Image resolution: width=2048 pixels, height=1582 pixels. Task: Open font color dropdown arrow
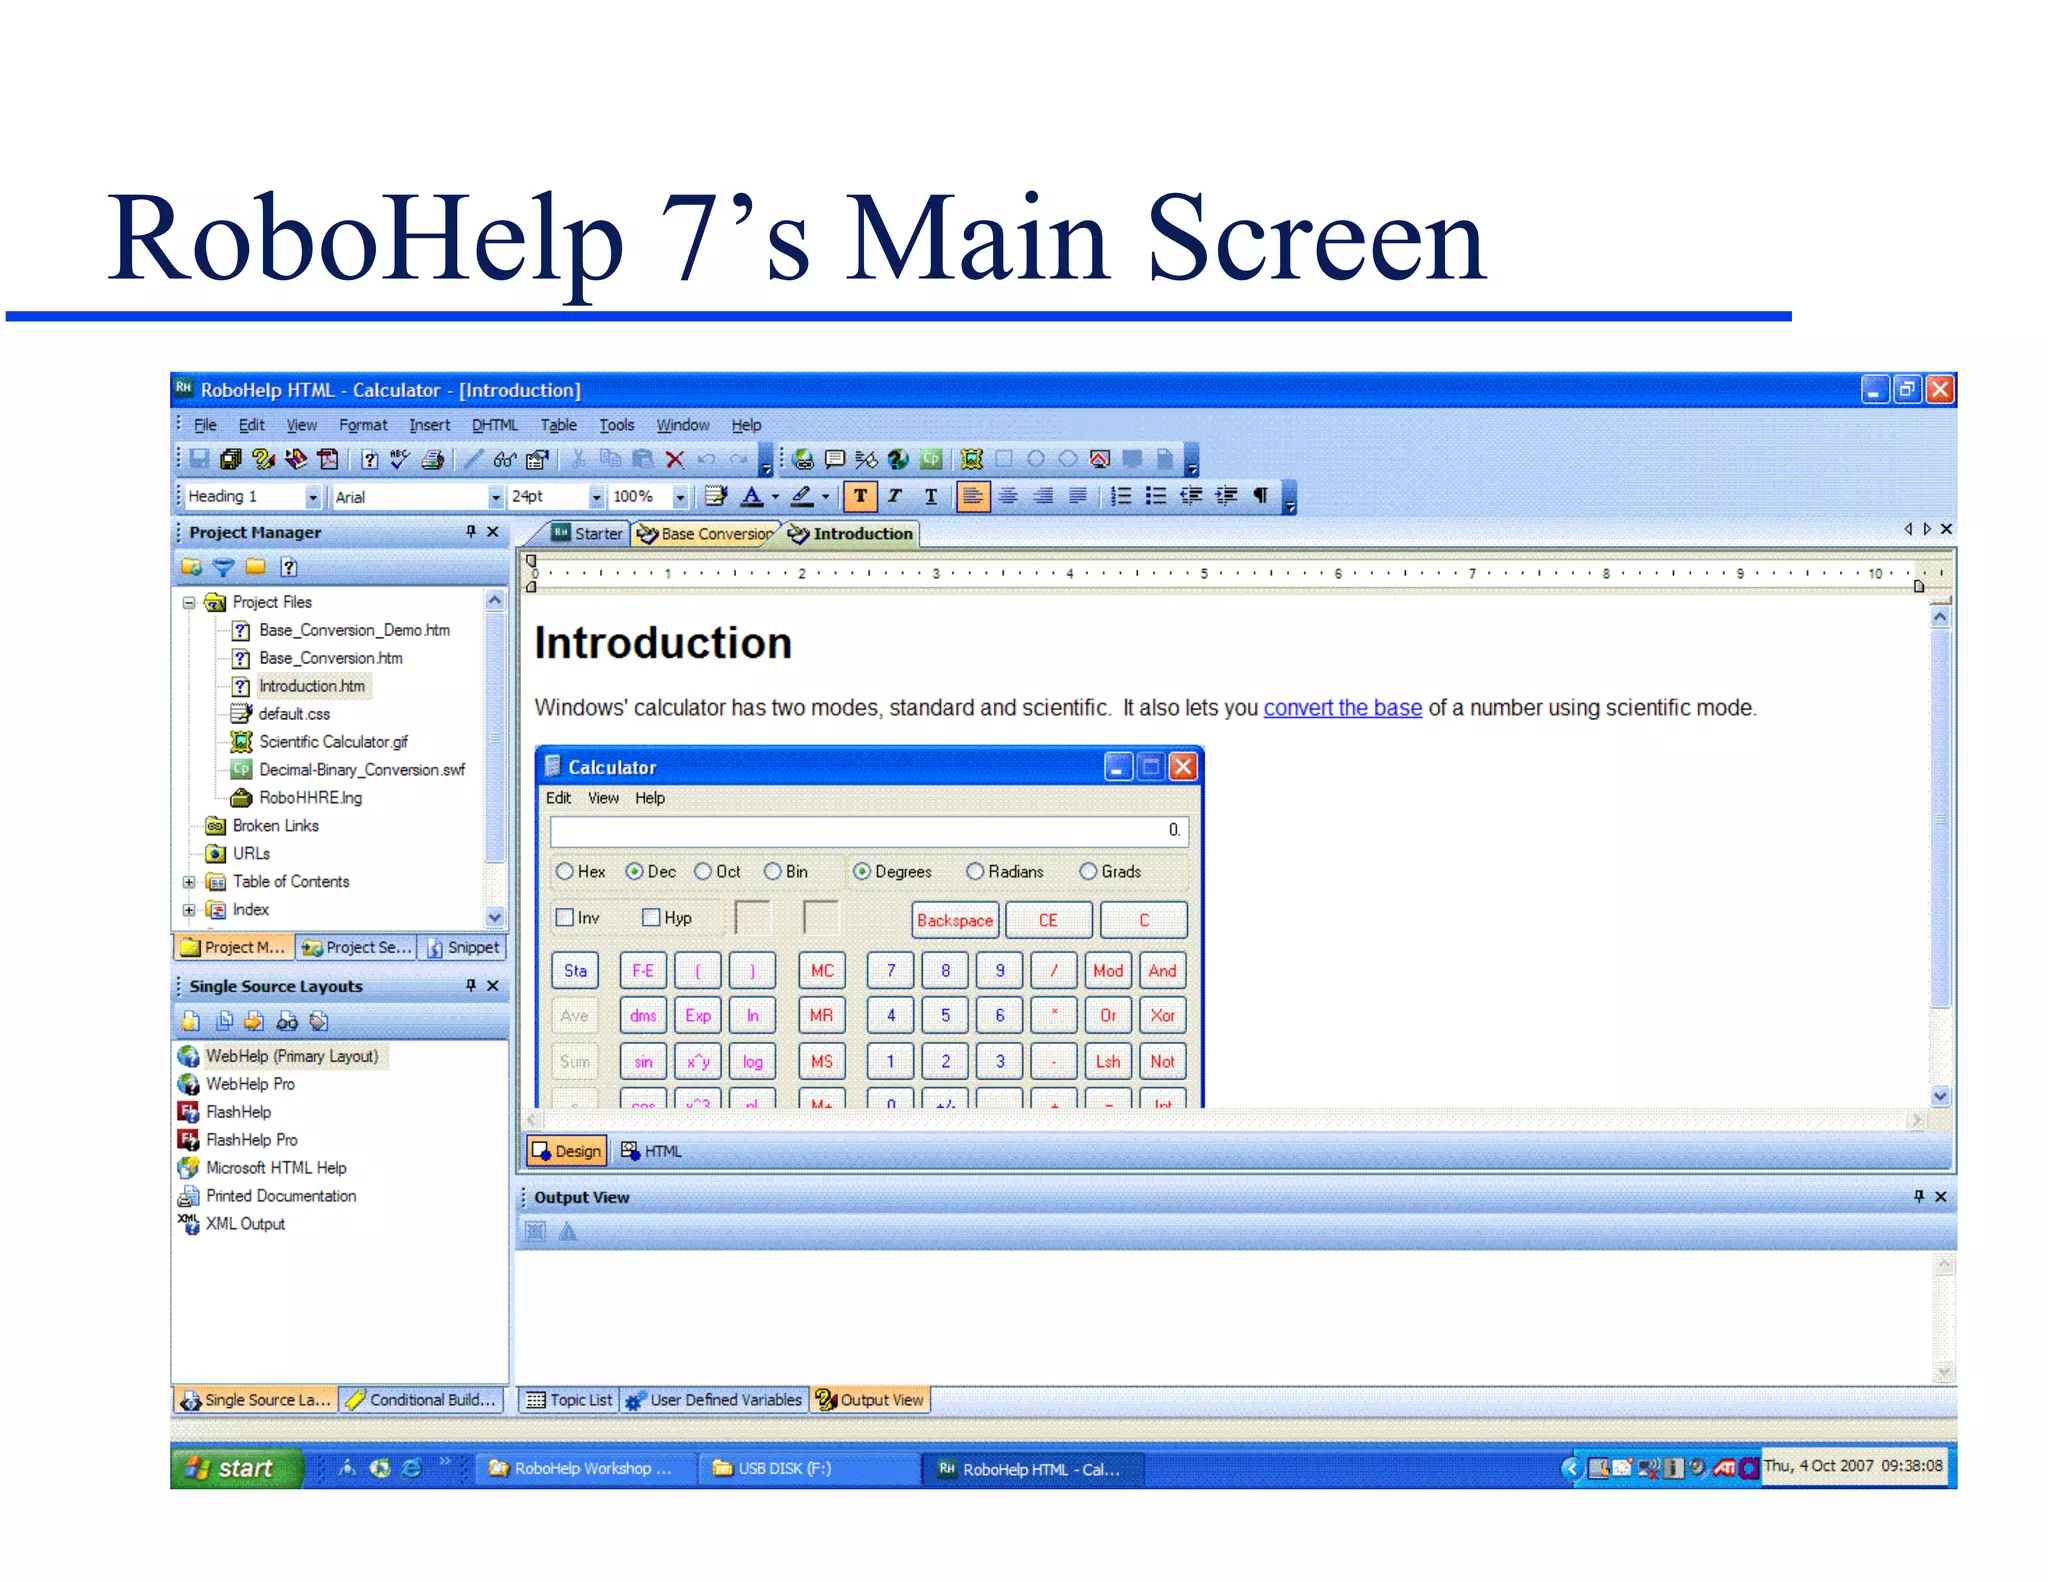(775, 497)
